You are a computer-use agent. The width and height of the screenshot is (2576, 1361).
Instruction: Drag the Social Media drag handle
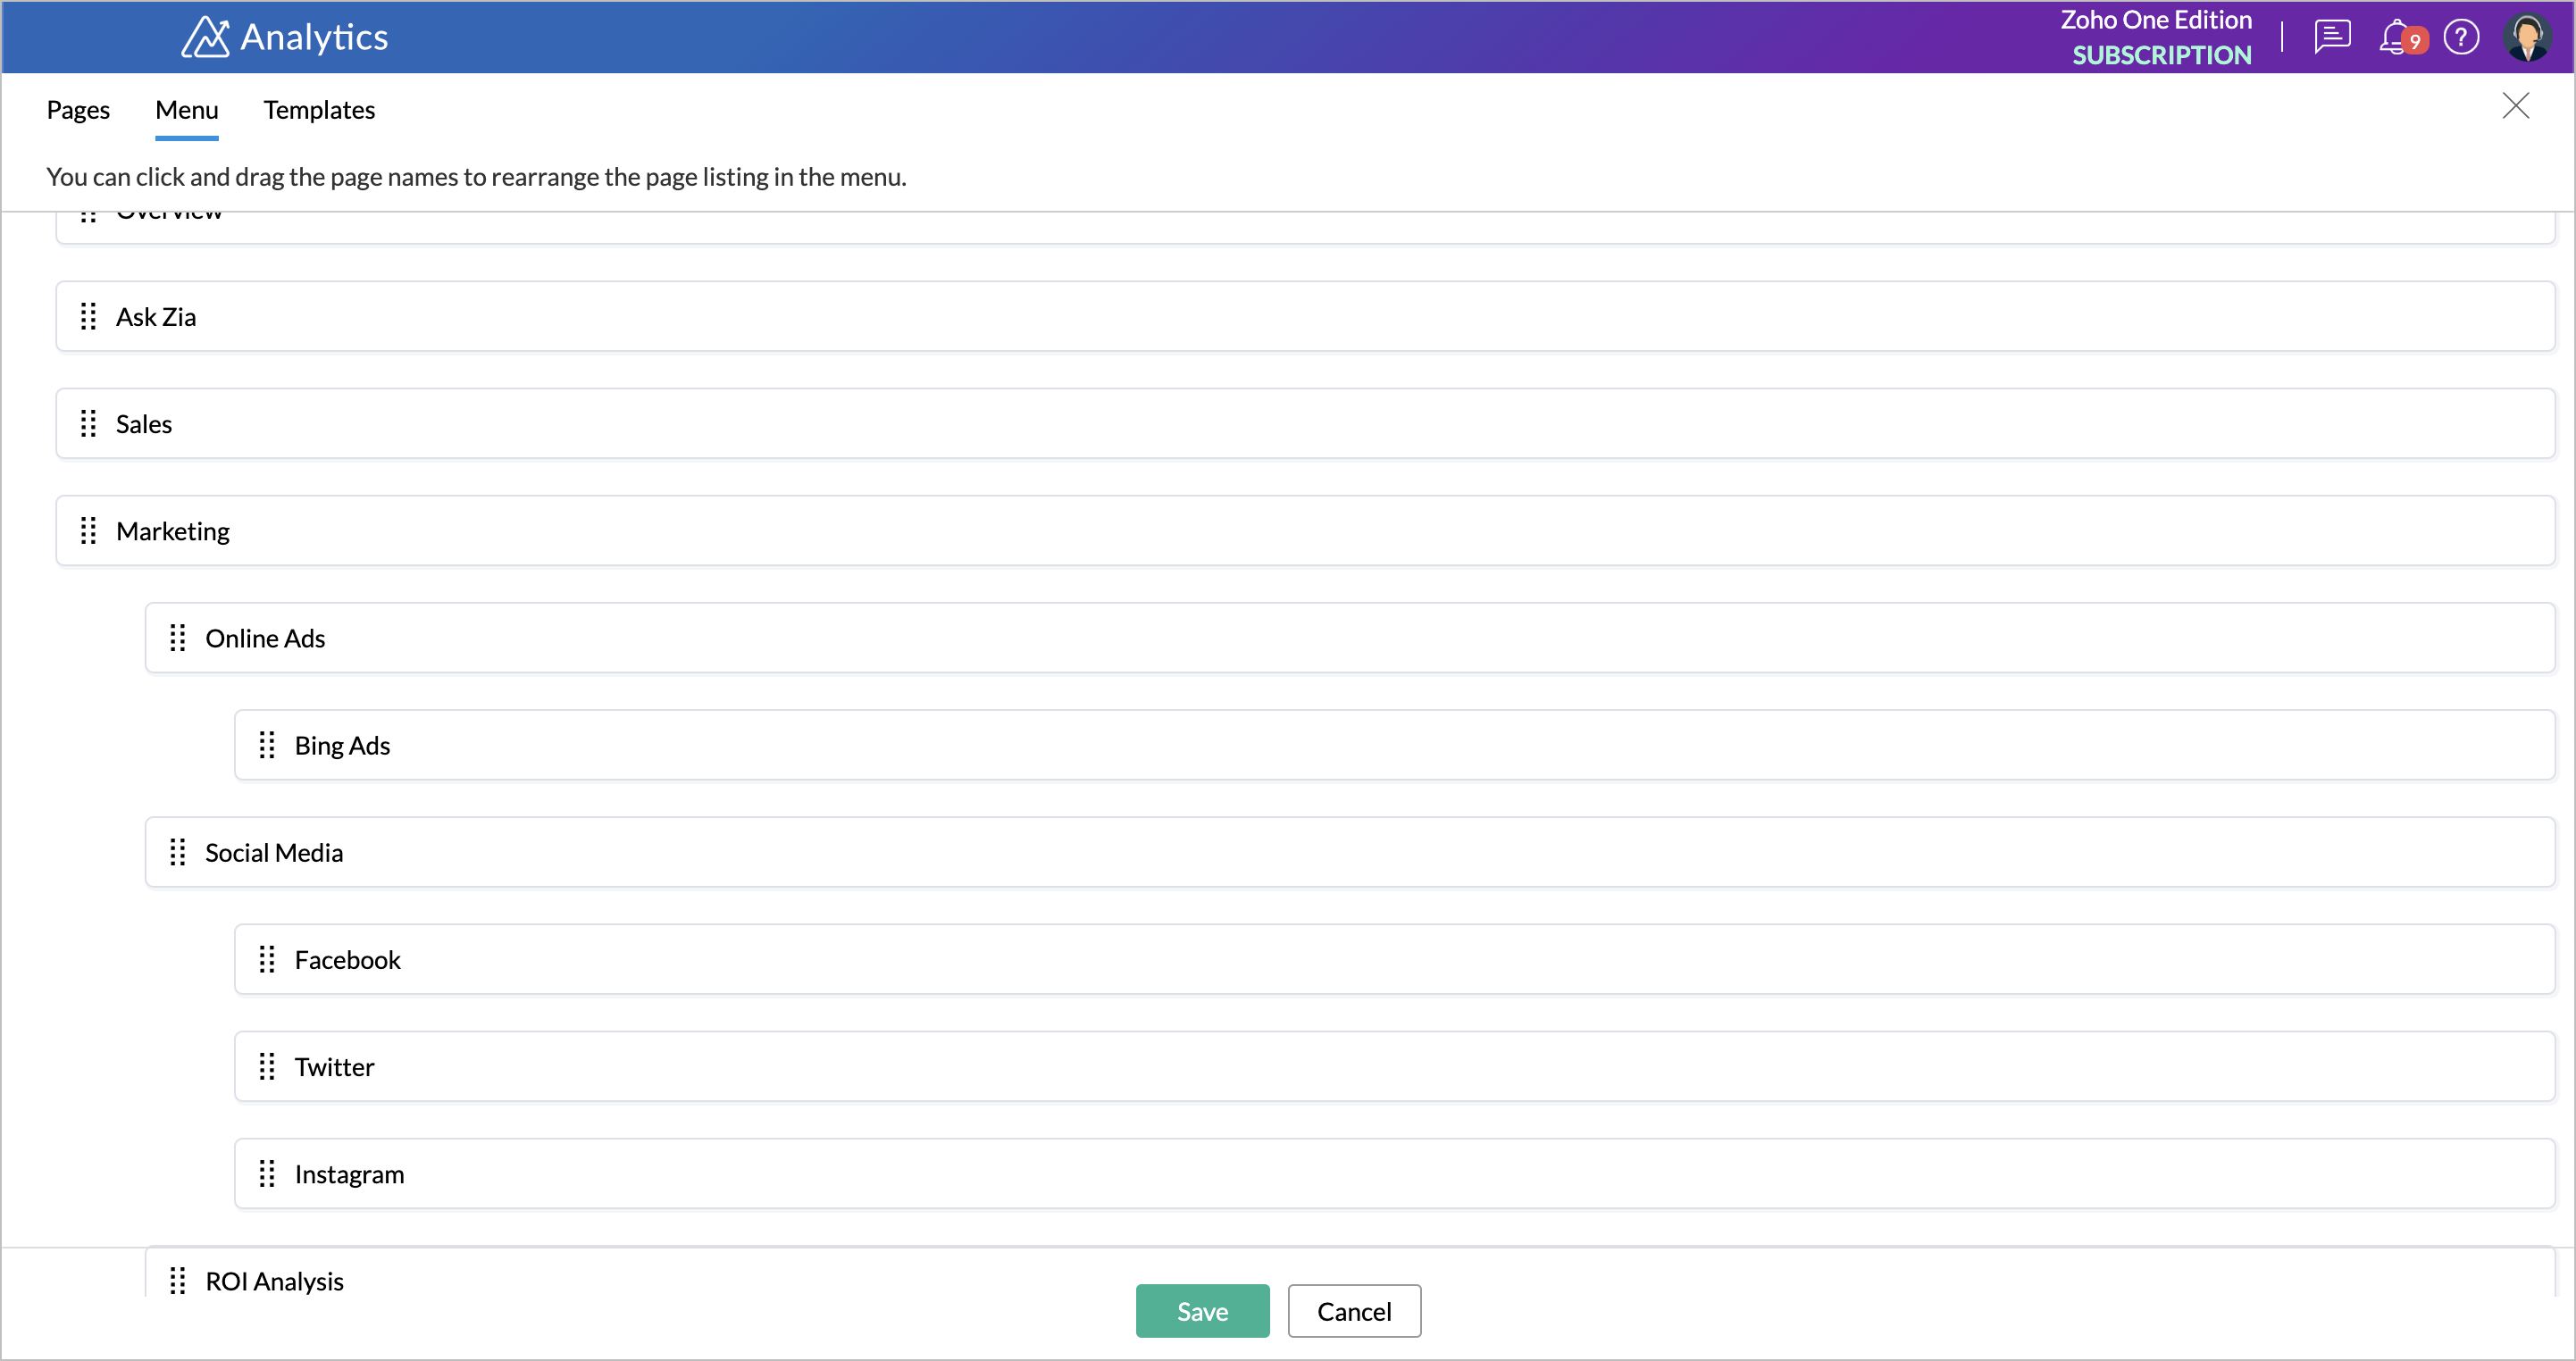(177, 852)
